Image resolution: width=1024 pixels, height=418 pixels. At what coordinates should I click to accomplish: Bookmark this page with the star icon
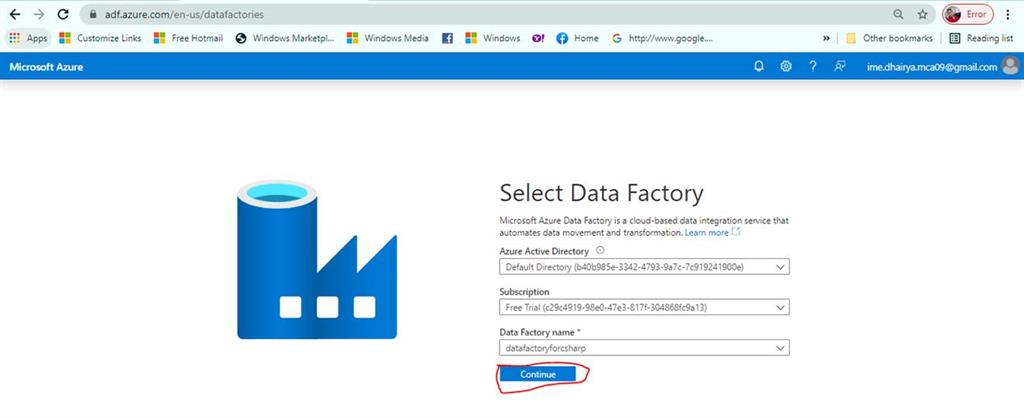point(922,14)
